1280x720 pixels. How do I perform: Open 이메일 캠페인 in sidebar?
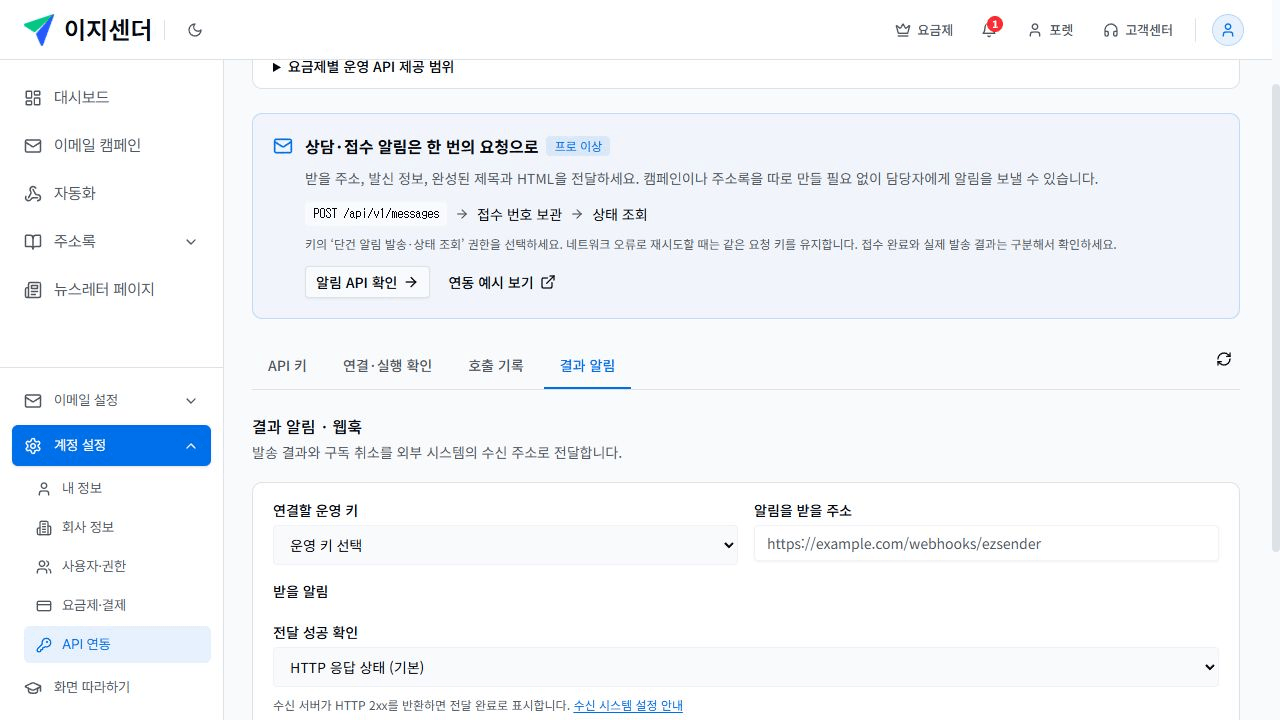tap(111, 145)
